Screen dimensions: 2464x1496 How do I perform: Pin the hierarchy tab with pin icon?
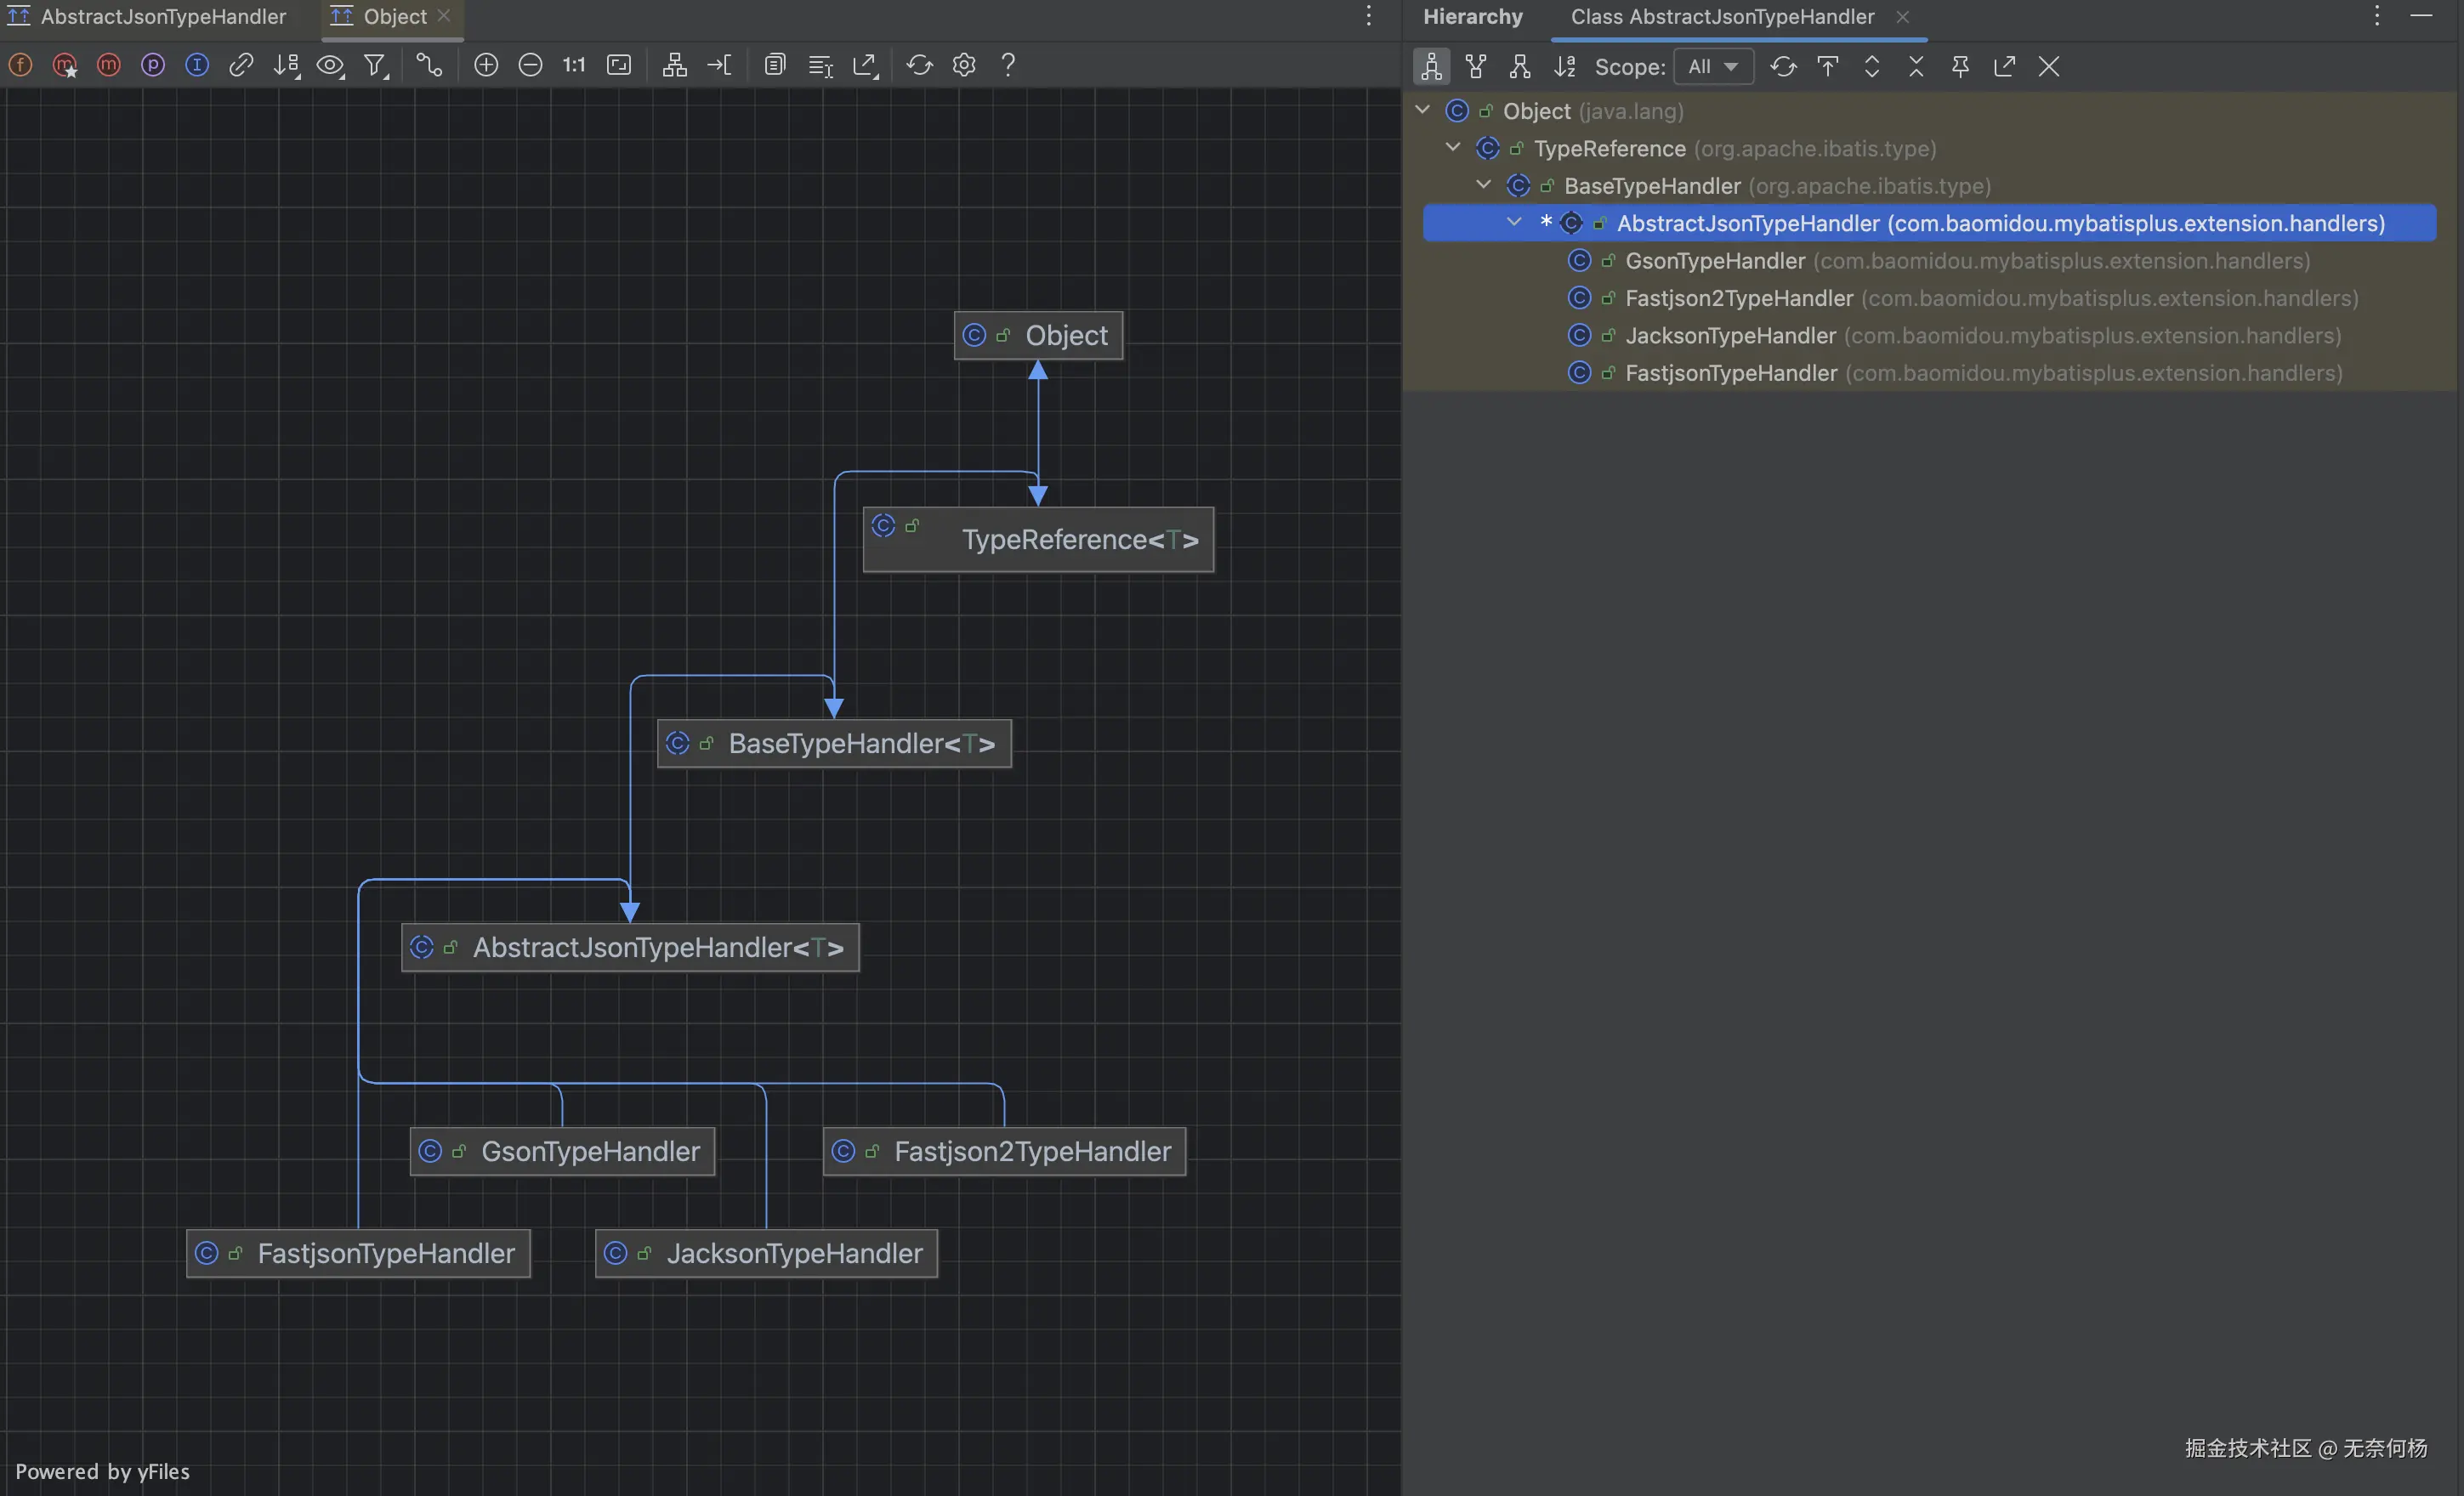[x=1960, y=67]
